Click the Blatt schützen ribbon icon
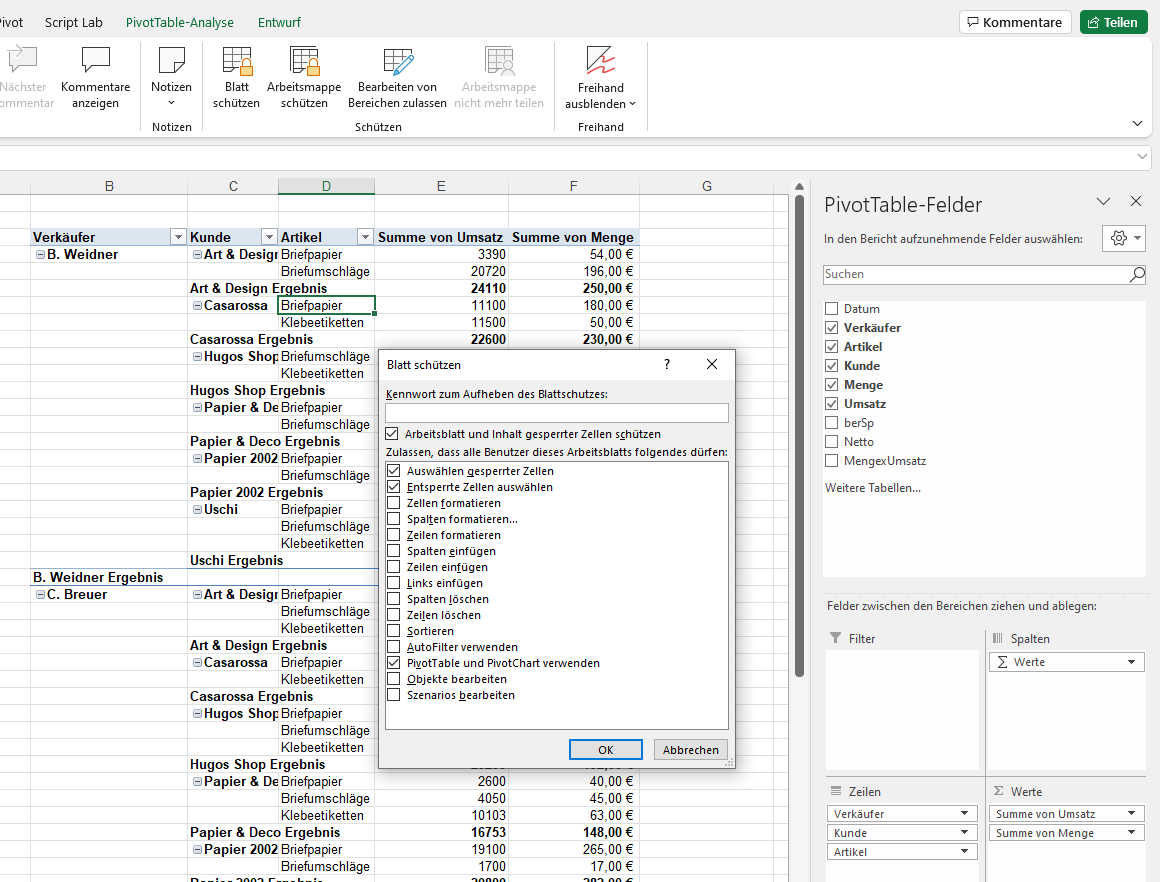 point(236,77)
